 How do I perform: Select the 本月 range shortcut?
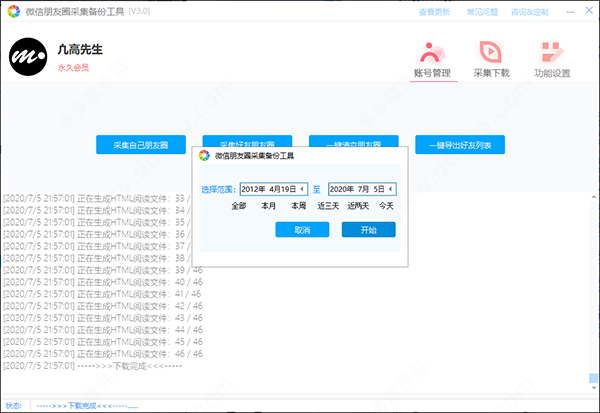tap(269, 206)
